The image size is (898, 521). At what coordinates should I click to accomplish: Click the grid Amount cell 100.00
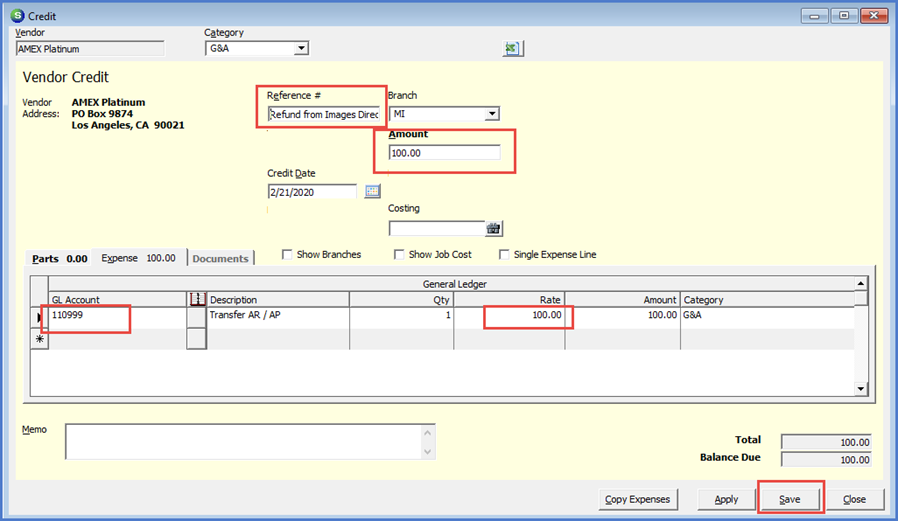click(623, 318)
